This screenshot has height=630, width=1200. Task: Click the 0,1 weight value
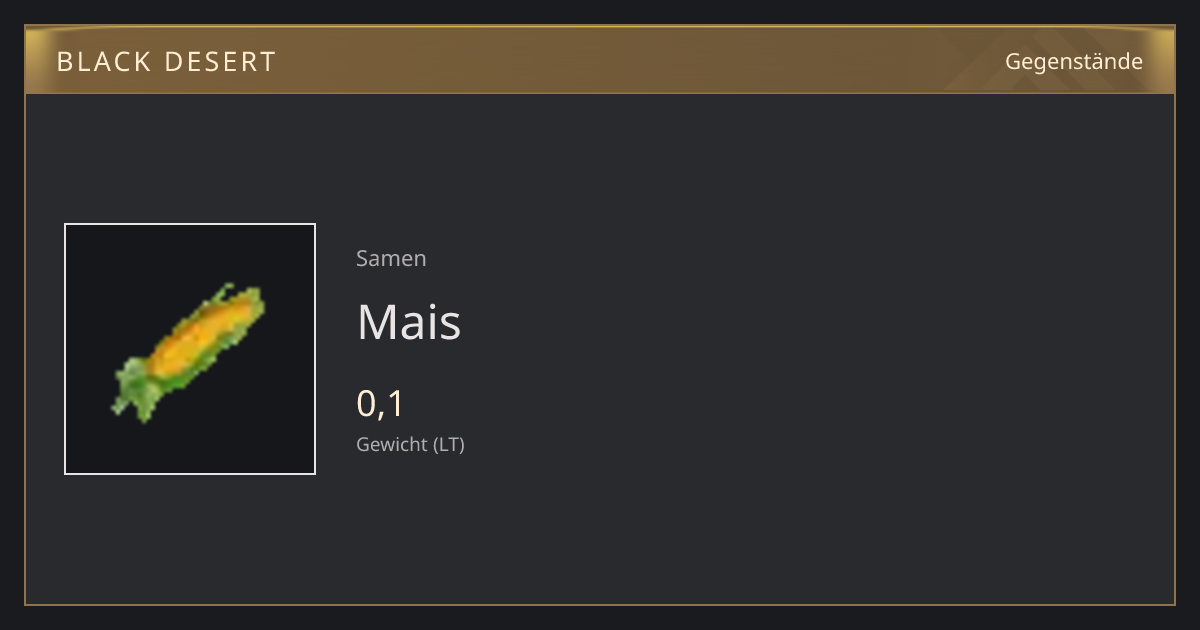click(380, 404)
